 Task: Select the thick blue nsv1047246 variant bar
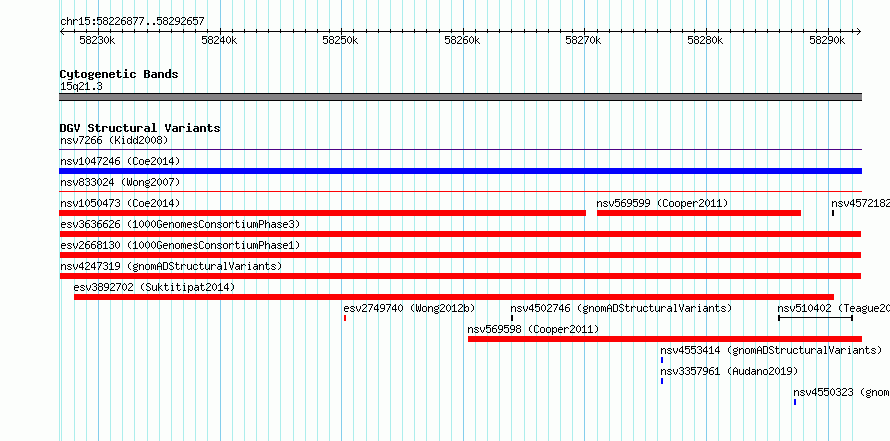coord(460,171)
